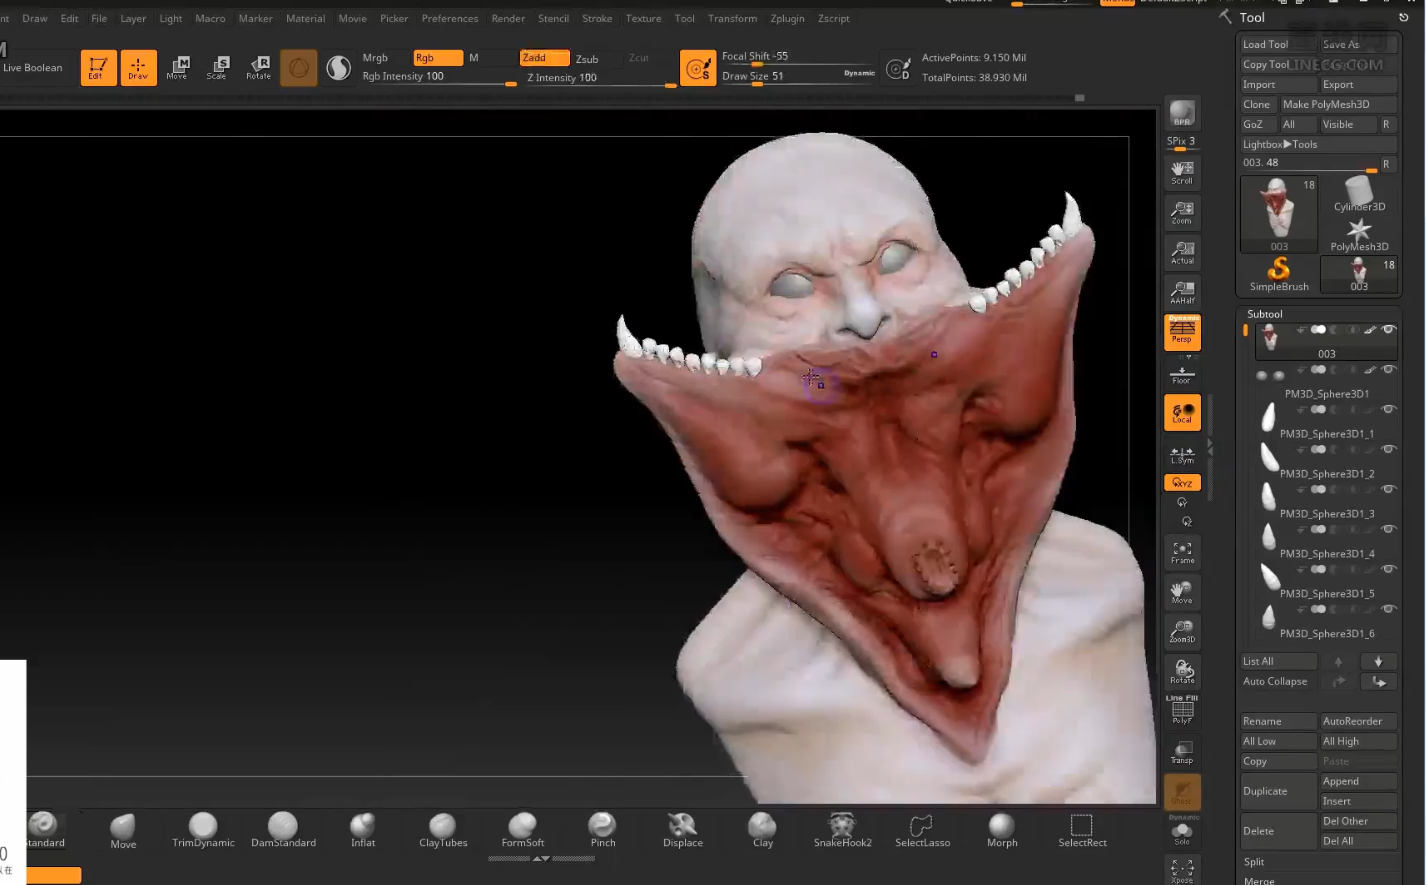Screen dimensions: 1426x885
Task: Select the Displace brush
Action: coord(682,830)
